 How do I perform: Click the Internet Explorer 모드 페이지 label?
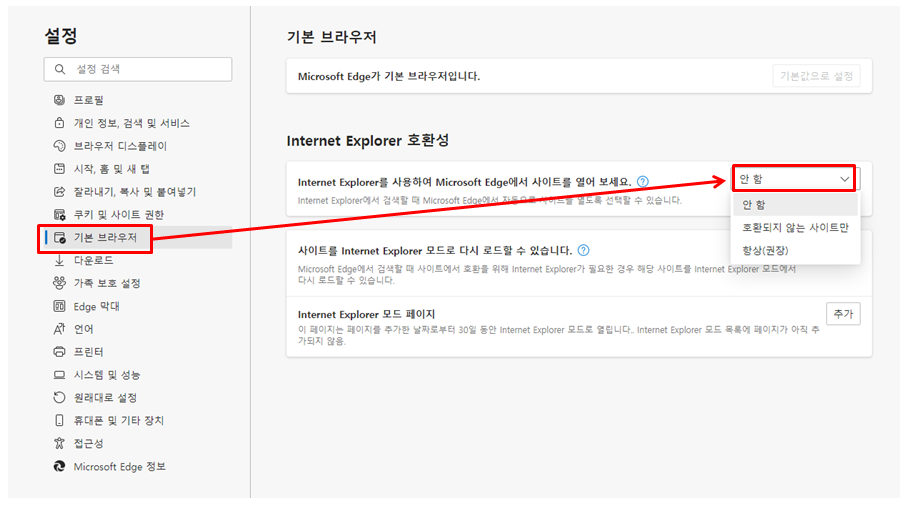coord(366,315)
